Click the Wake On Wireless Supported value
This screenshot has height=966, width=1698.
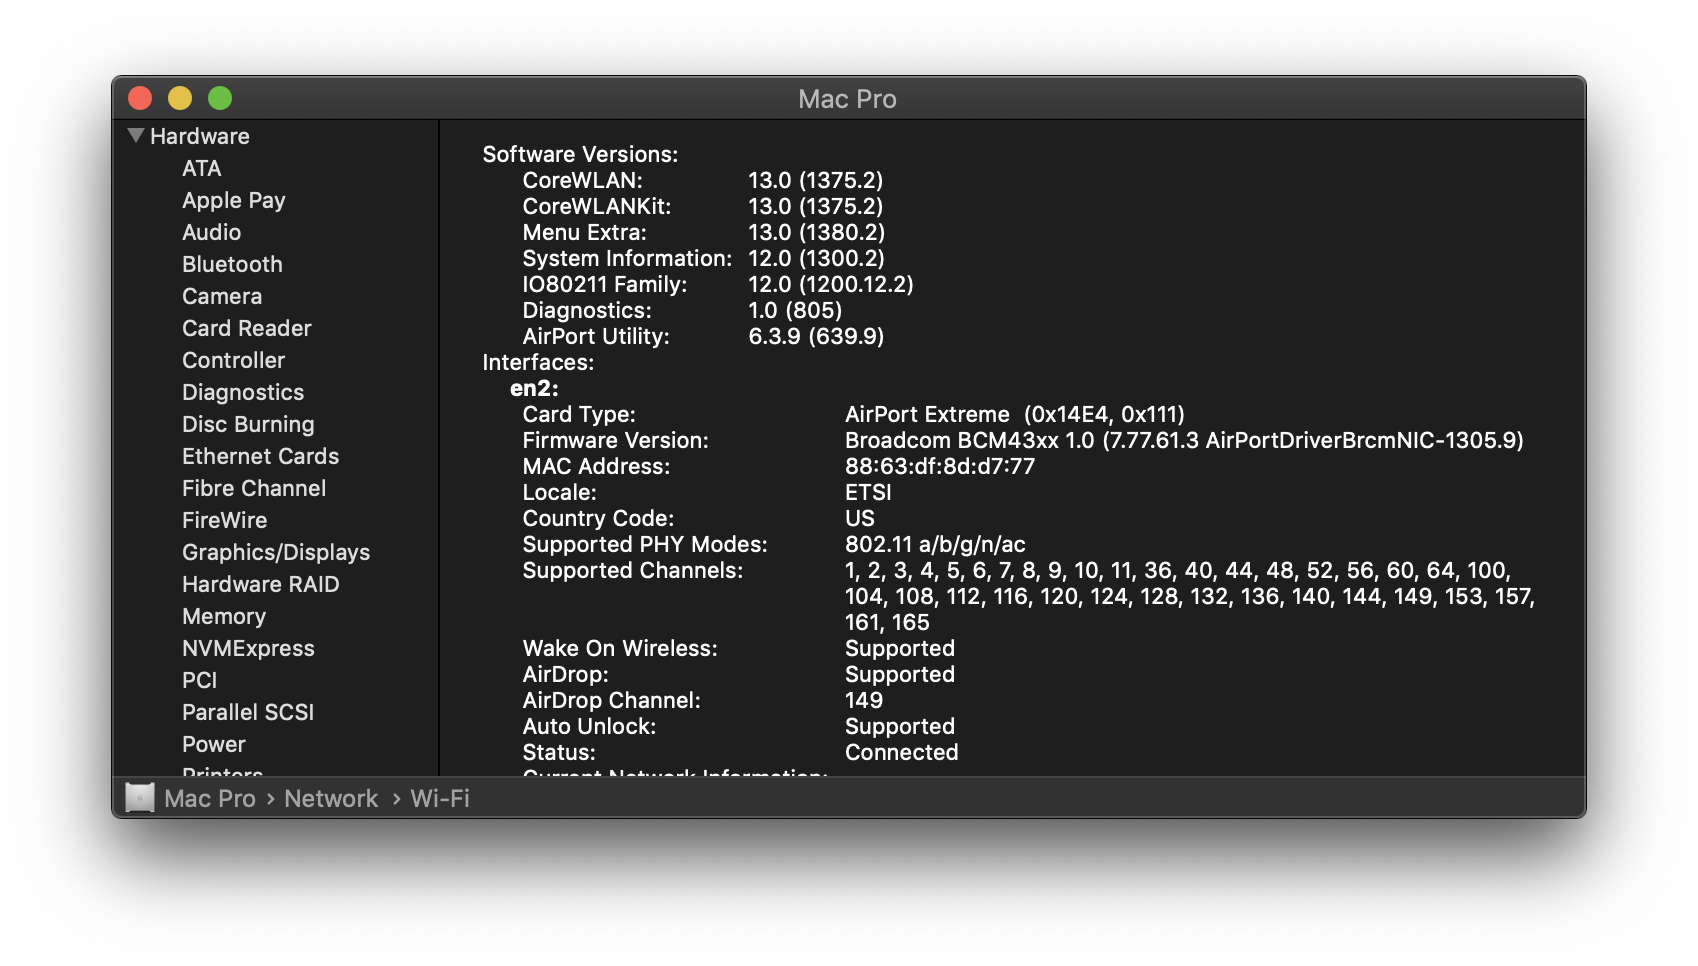(900, 648)
